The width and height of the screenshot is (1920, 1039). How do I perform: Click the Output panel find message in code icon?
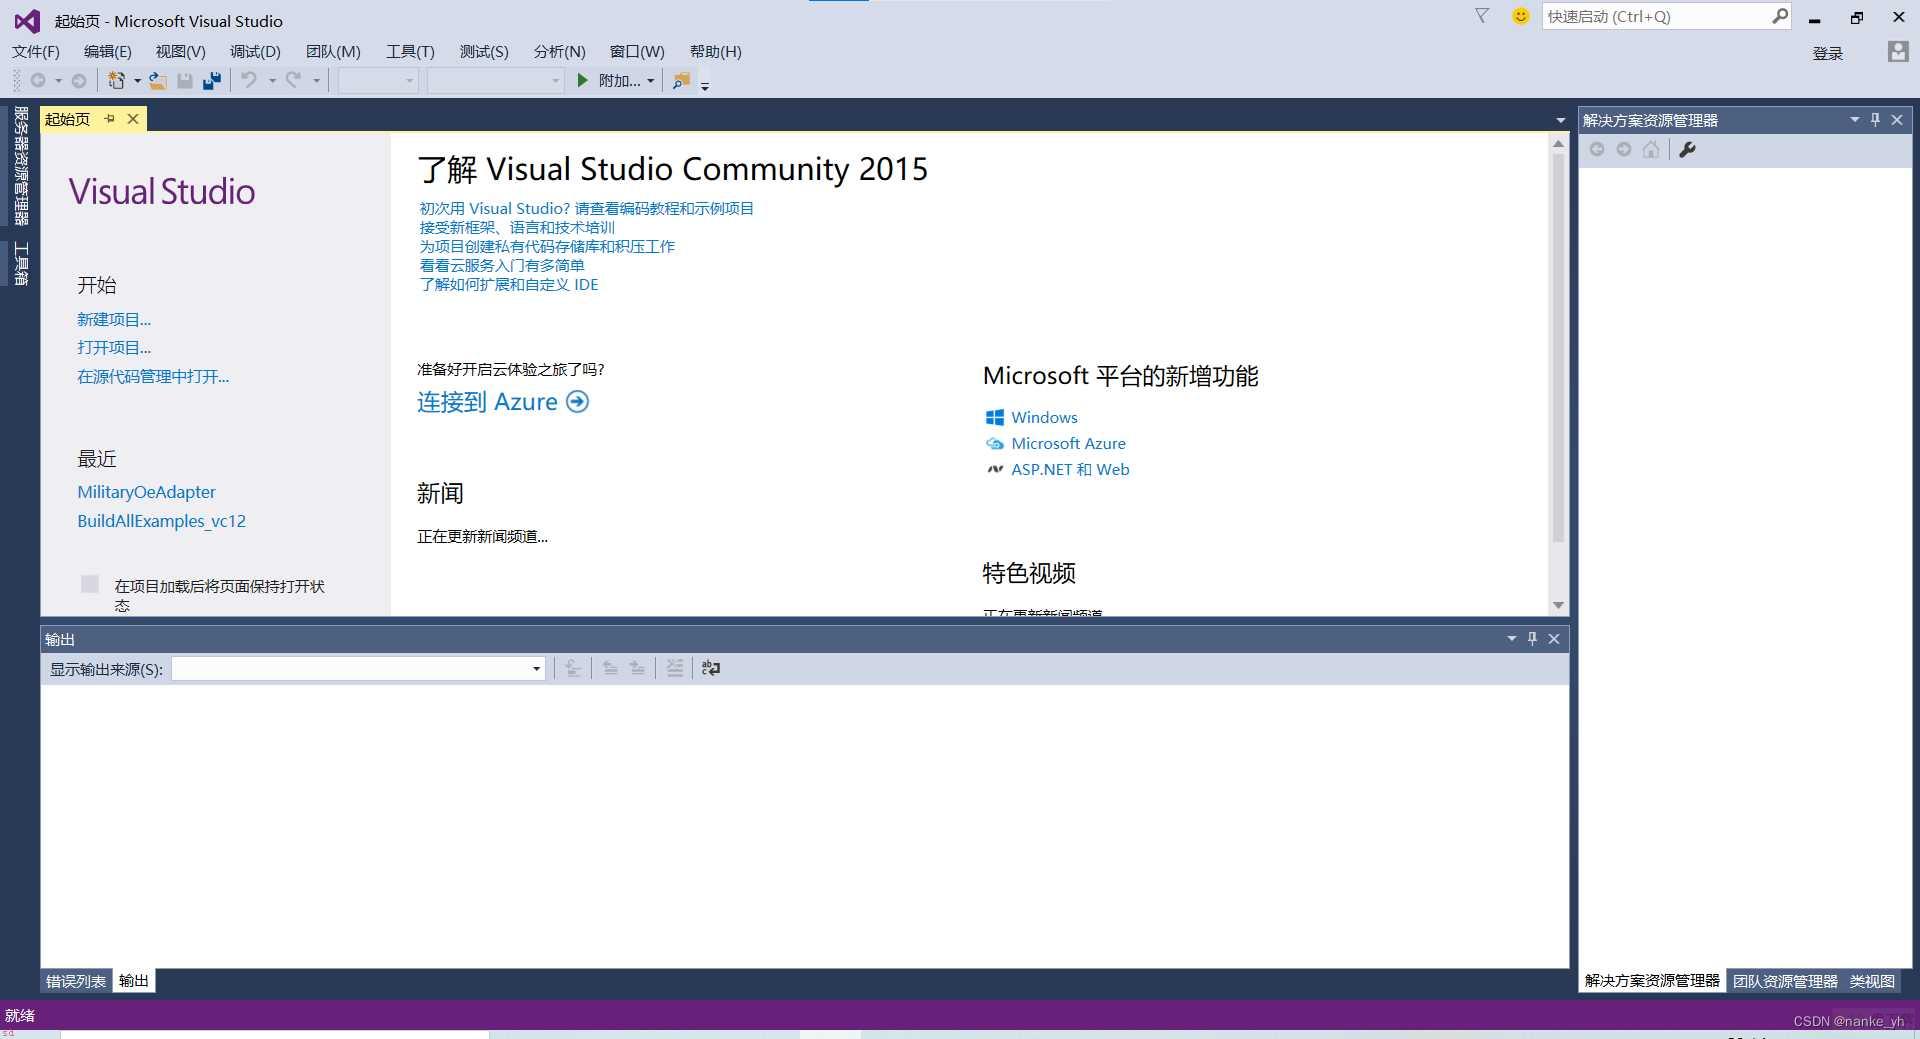click(573, 668)
